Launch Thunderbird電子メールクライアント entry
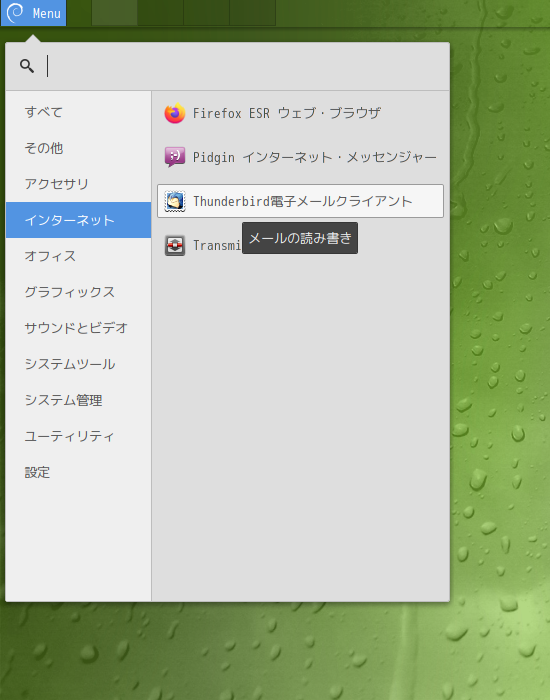Viewport: 550px width, 700px height. [x=300, y=201]
